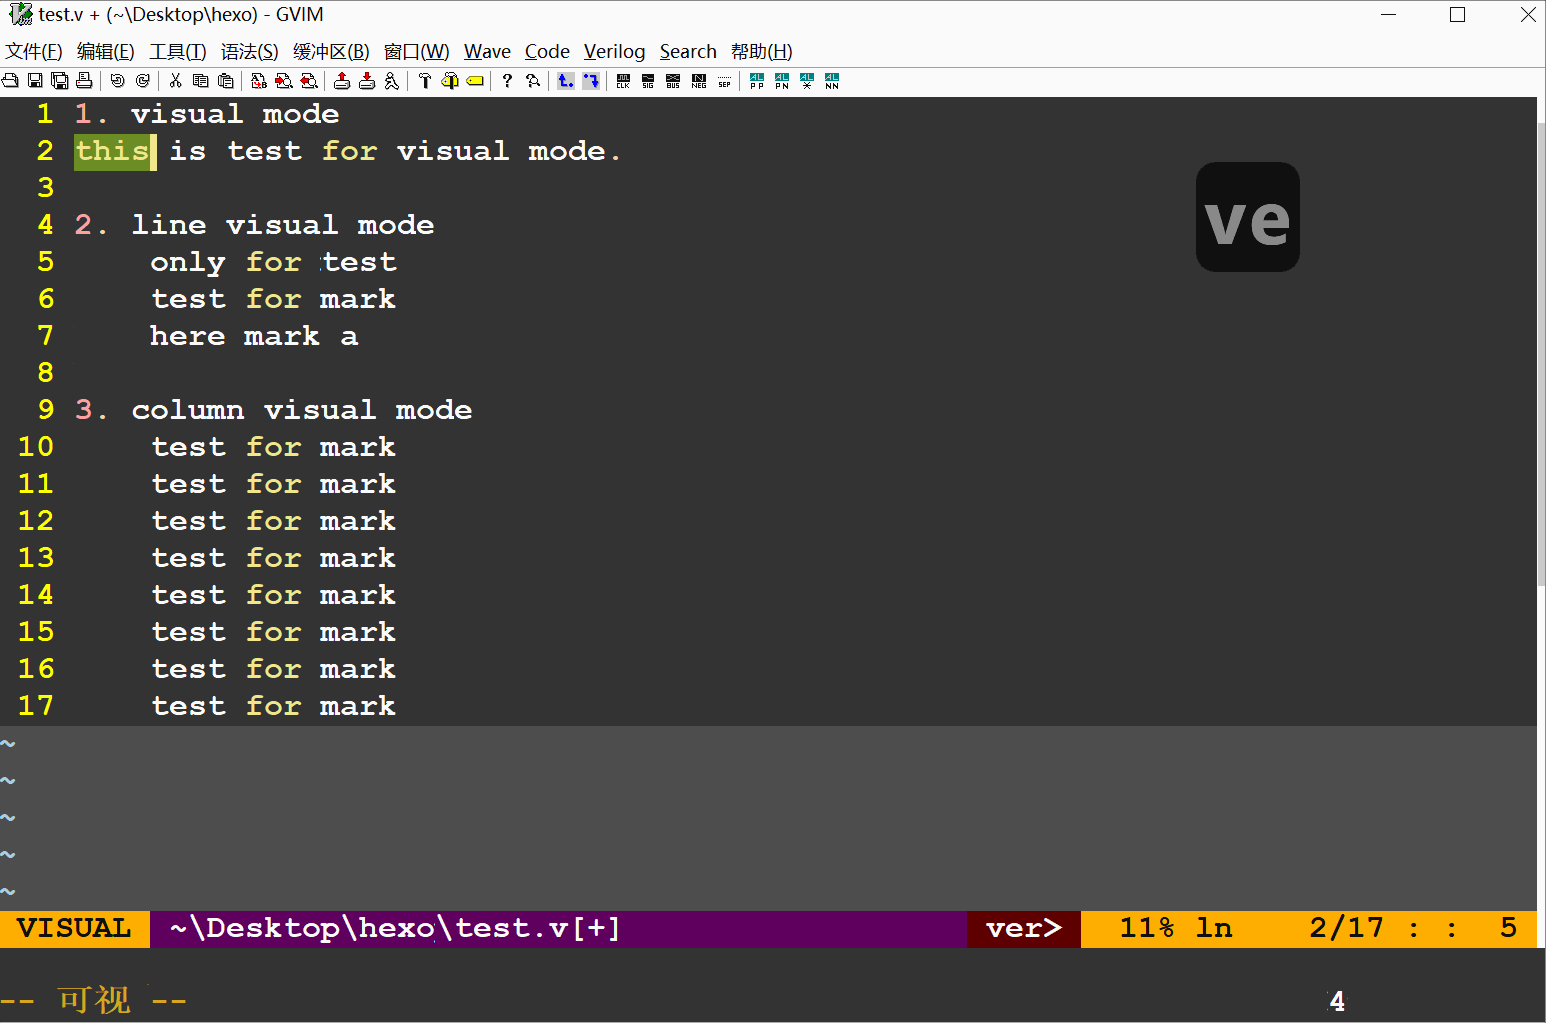
Task: Open the Find and Replace icon
Action: (259, 81)
